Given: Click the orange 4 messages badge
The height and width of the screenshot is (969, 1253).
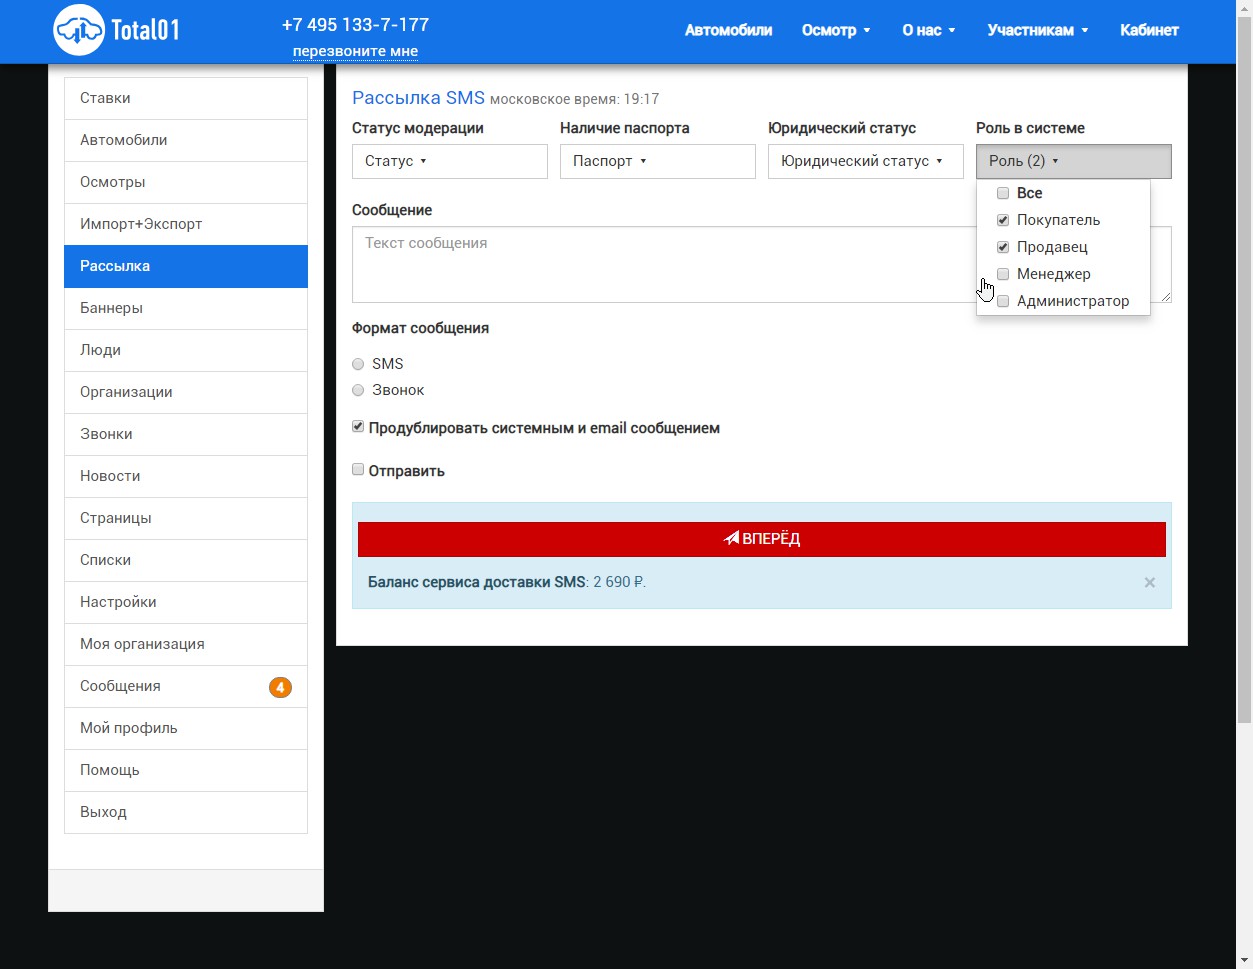Looking at the screenshot, I should (280, 687).
